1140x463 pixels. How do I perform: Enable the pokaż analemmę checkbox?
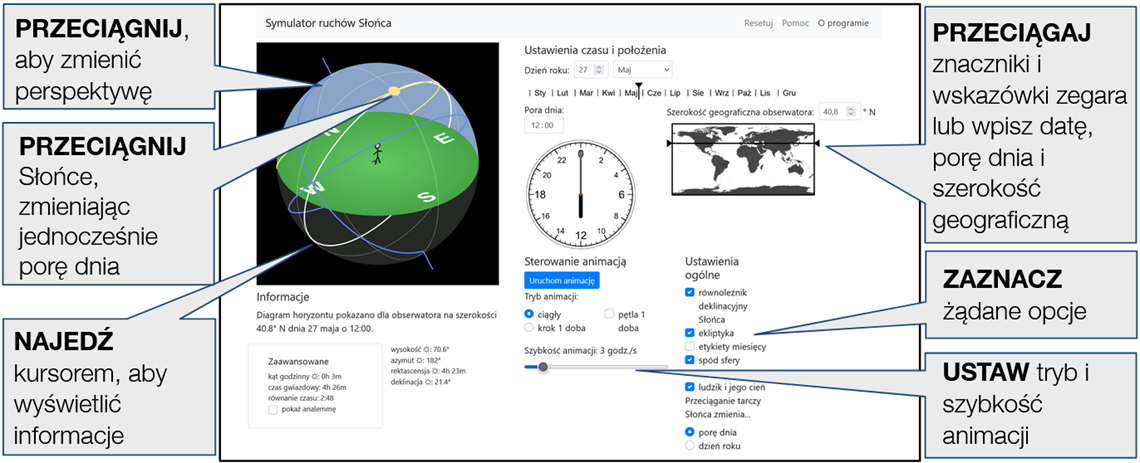(273, 409)
